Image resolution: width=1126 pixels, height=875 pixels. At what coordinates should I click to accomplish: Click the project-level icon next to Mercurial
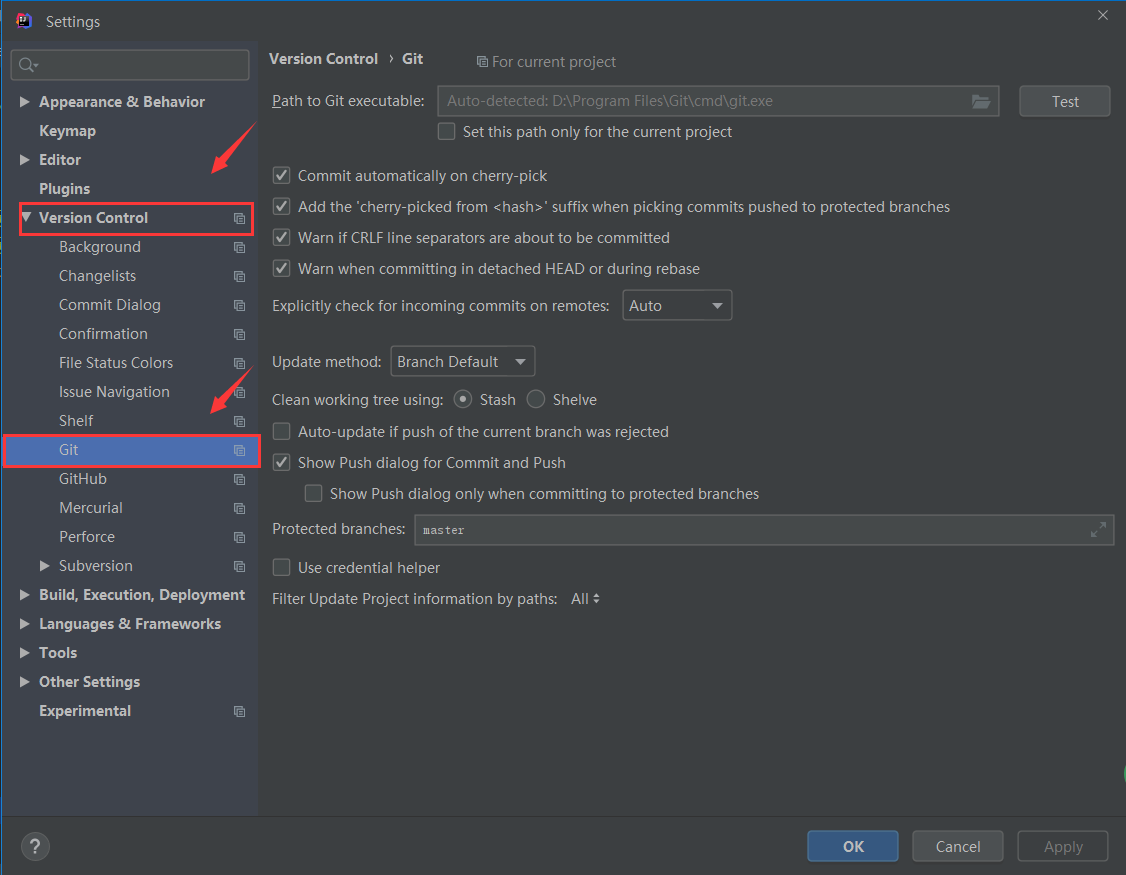pyautogui.click(x=240, y=509)
